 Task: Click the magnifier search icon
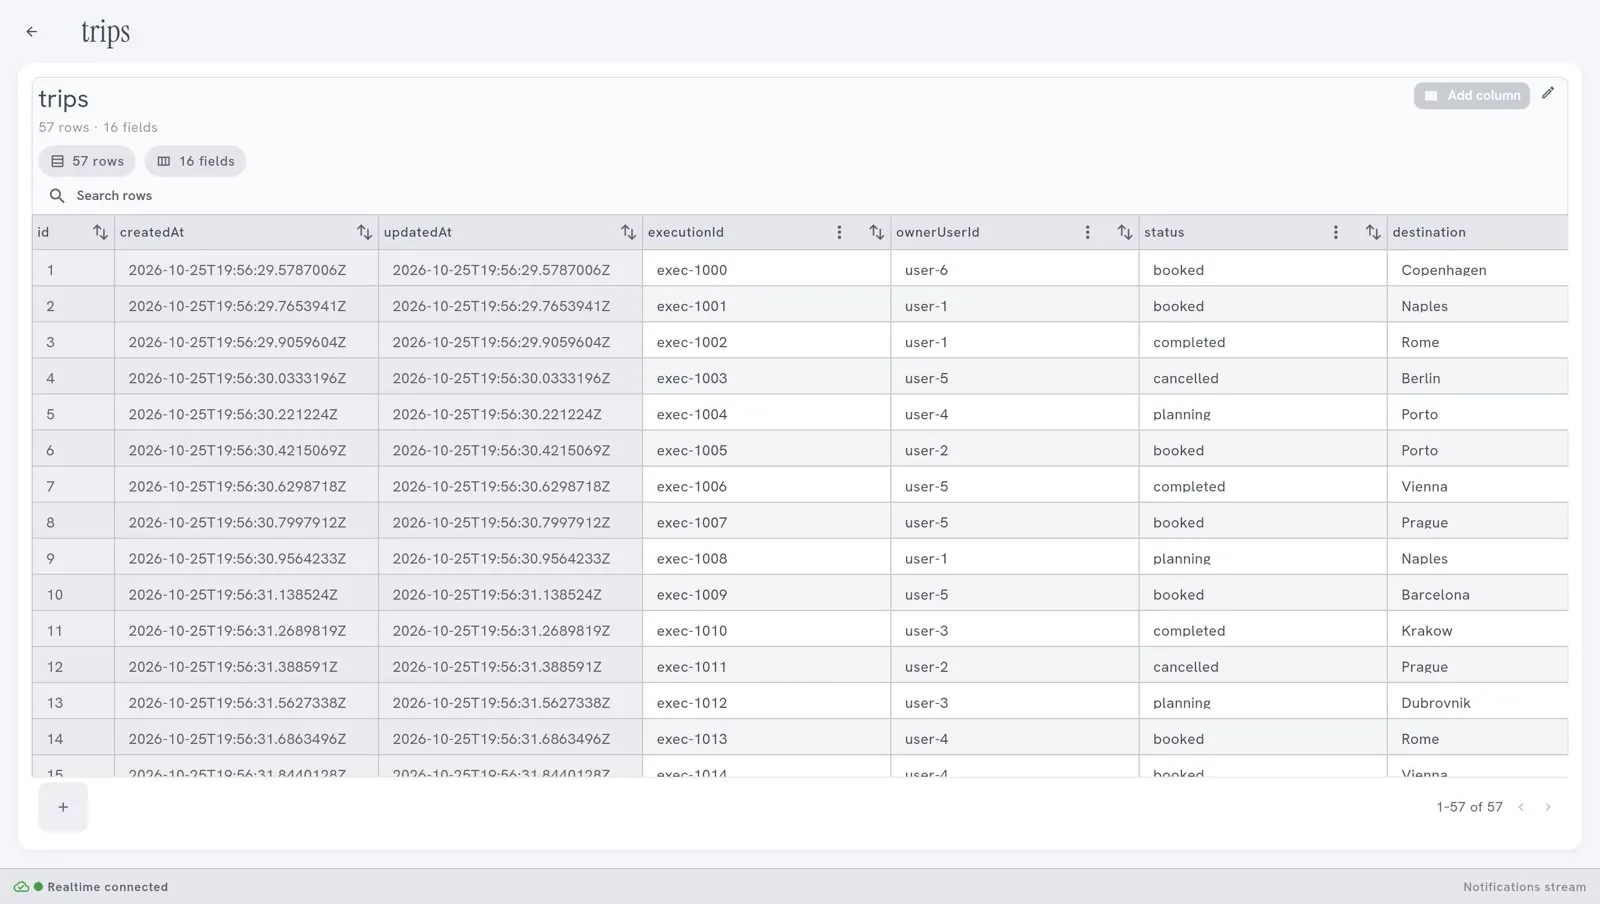pos(57,196)
